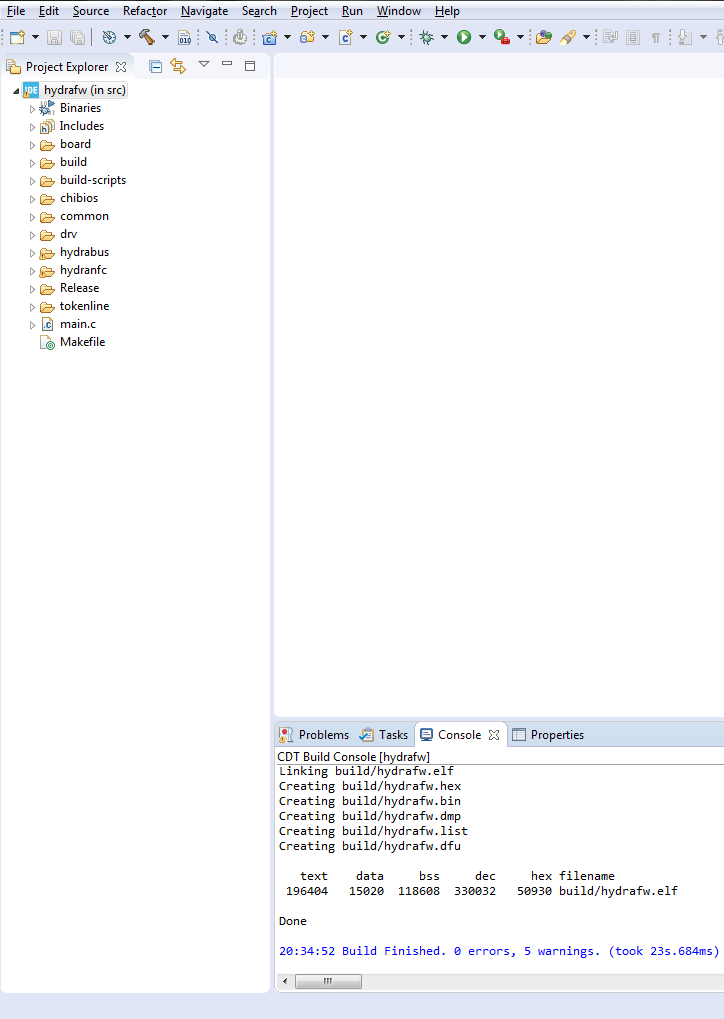Image resolution: width=724 pixels, height=1019 pixels.
Task: Expand the build-scripts folder
Action: [32, 181]
